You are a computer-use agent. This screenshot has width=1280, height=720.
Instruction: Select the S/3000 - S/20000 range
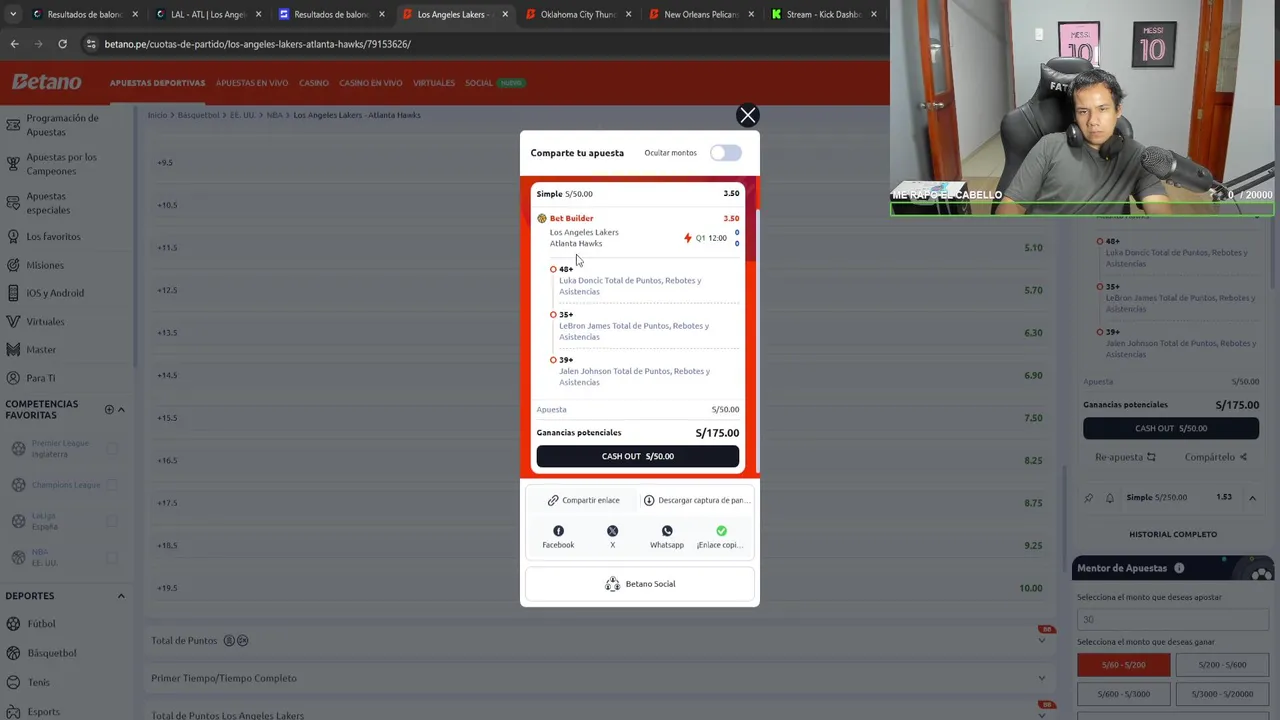tap(1222, 694)
